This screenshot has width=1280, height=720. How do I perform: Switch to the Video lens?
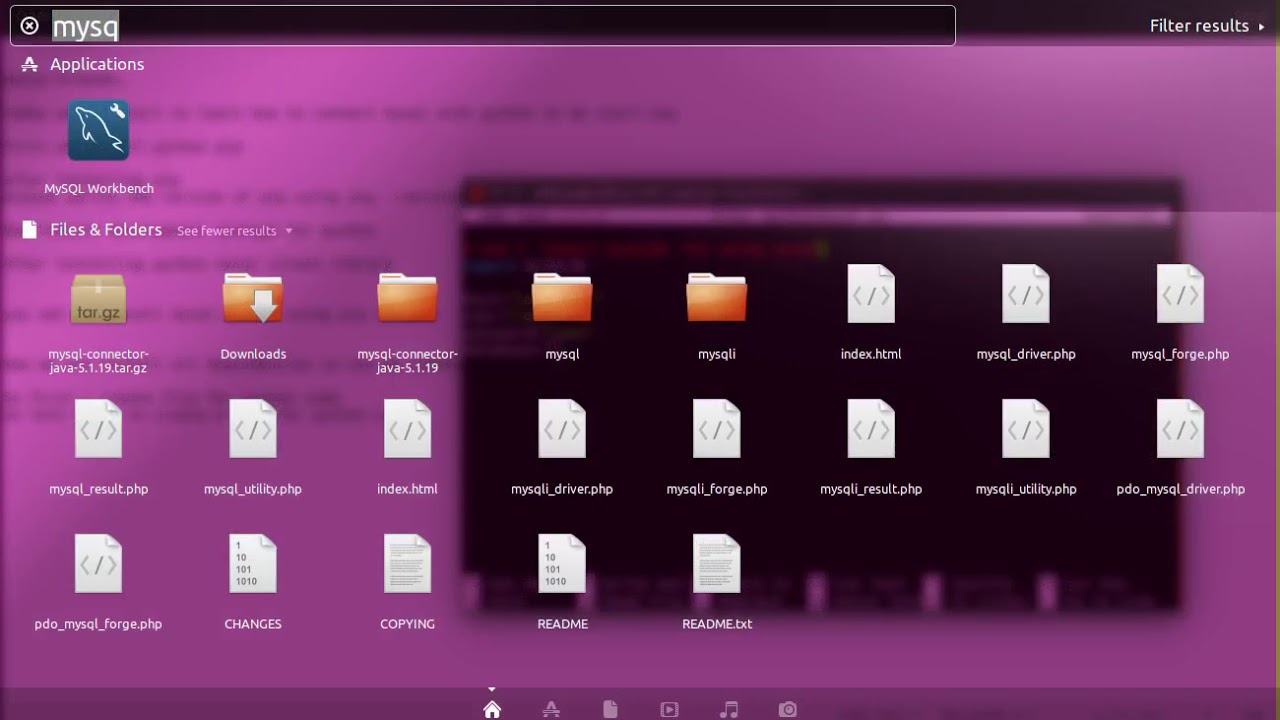tap(669, 709)
